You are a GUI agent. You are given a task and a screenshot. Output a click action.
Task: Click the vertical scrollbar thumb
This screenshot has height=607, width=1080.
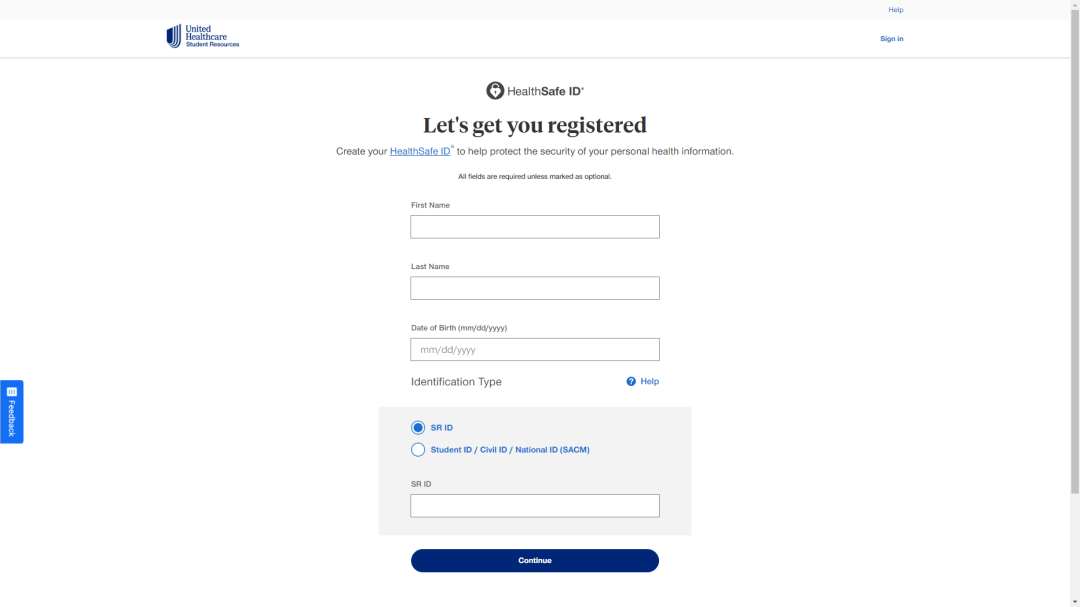click(1075, 250)
